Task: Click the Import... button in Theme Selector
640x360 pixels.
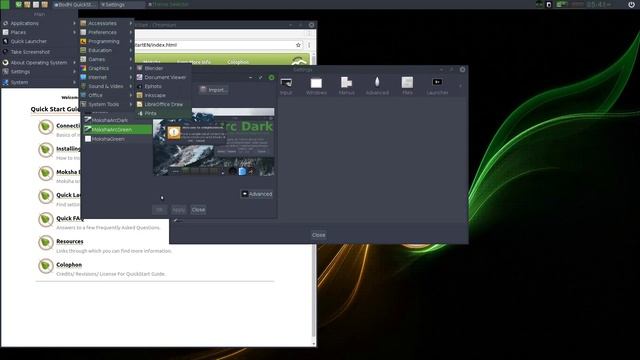Action: tap(213, 90)
